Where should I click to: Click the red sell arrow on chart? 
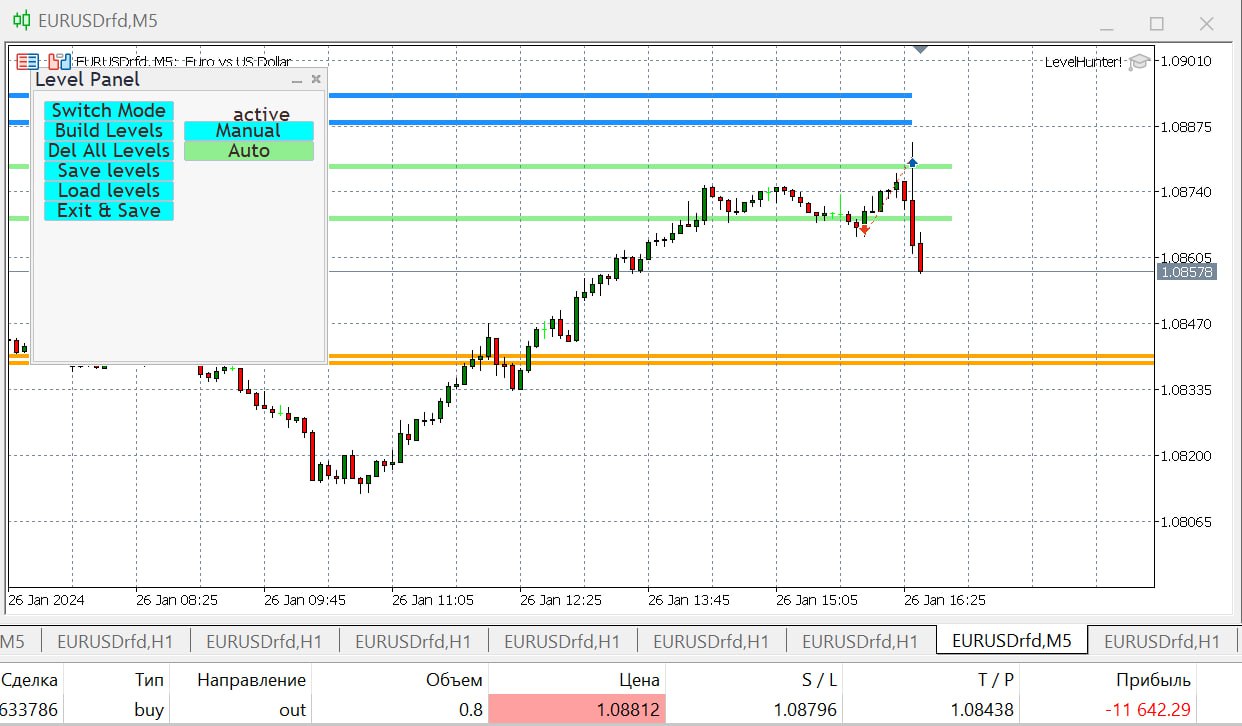[864, 230]
